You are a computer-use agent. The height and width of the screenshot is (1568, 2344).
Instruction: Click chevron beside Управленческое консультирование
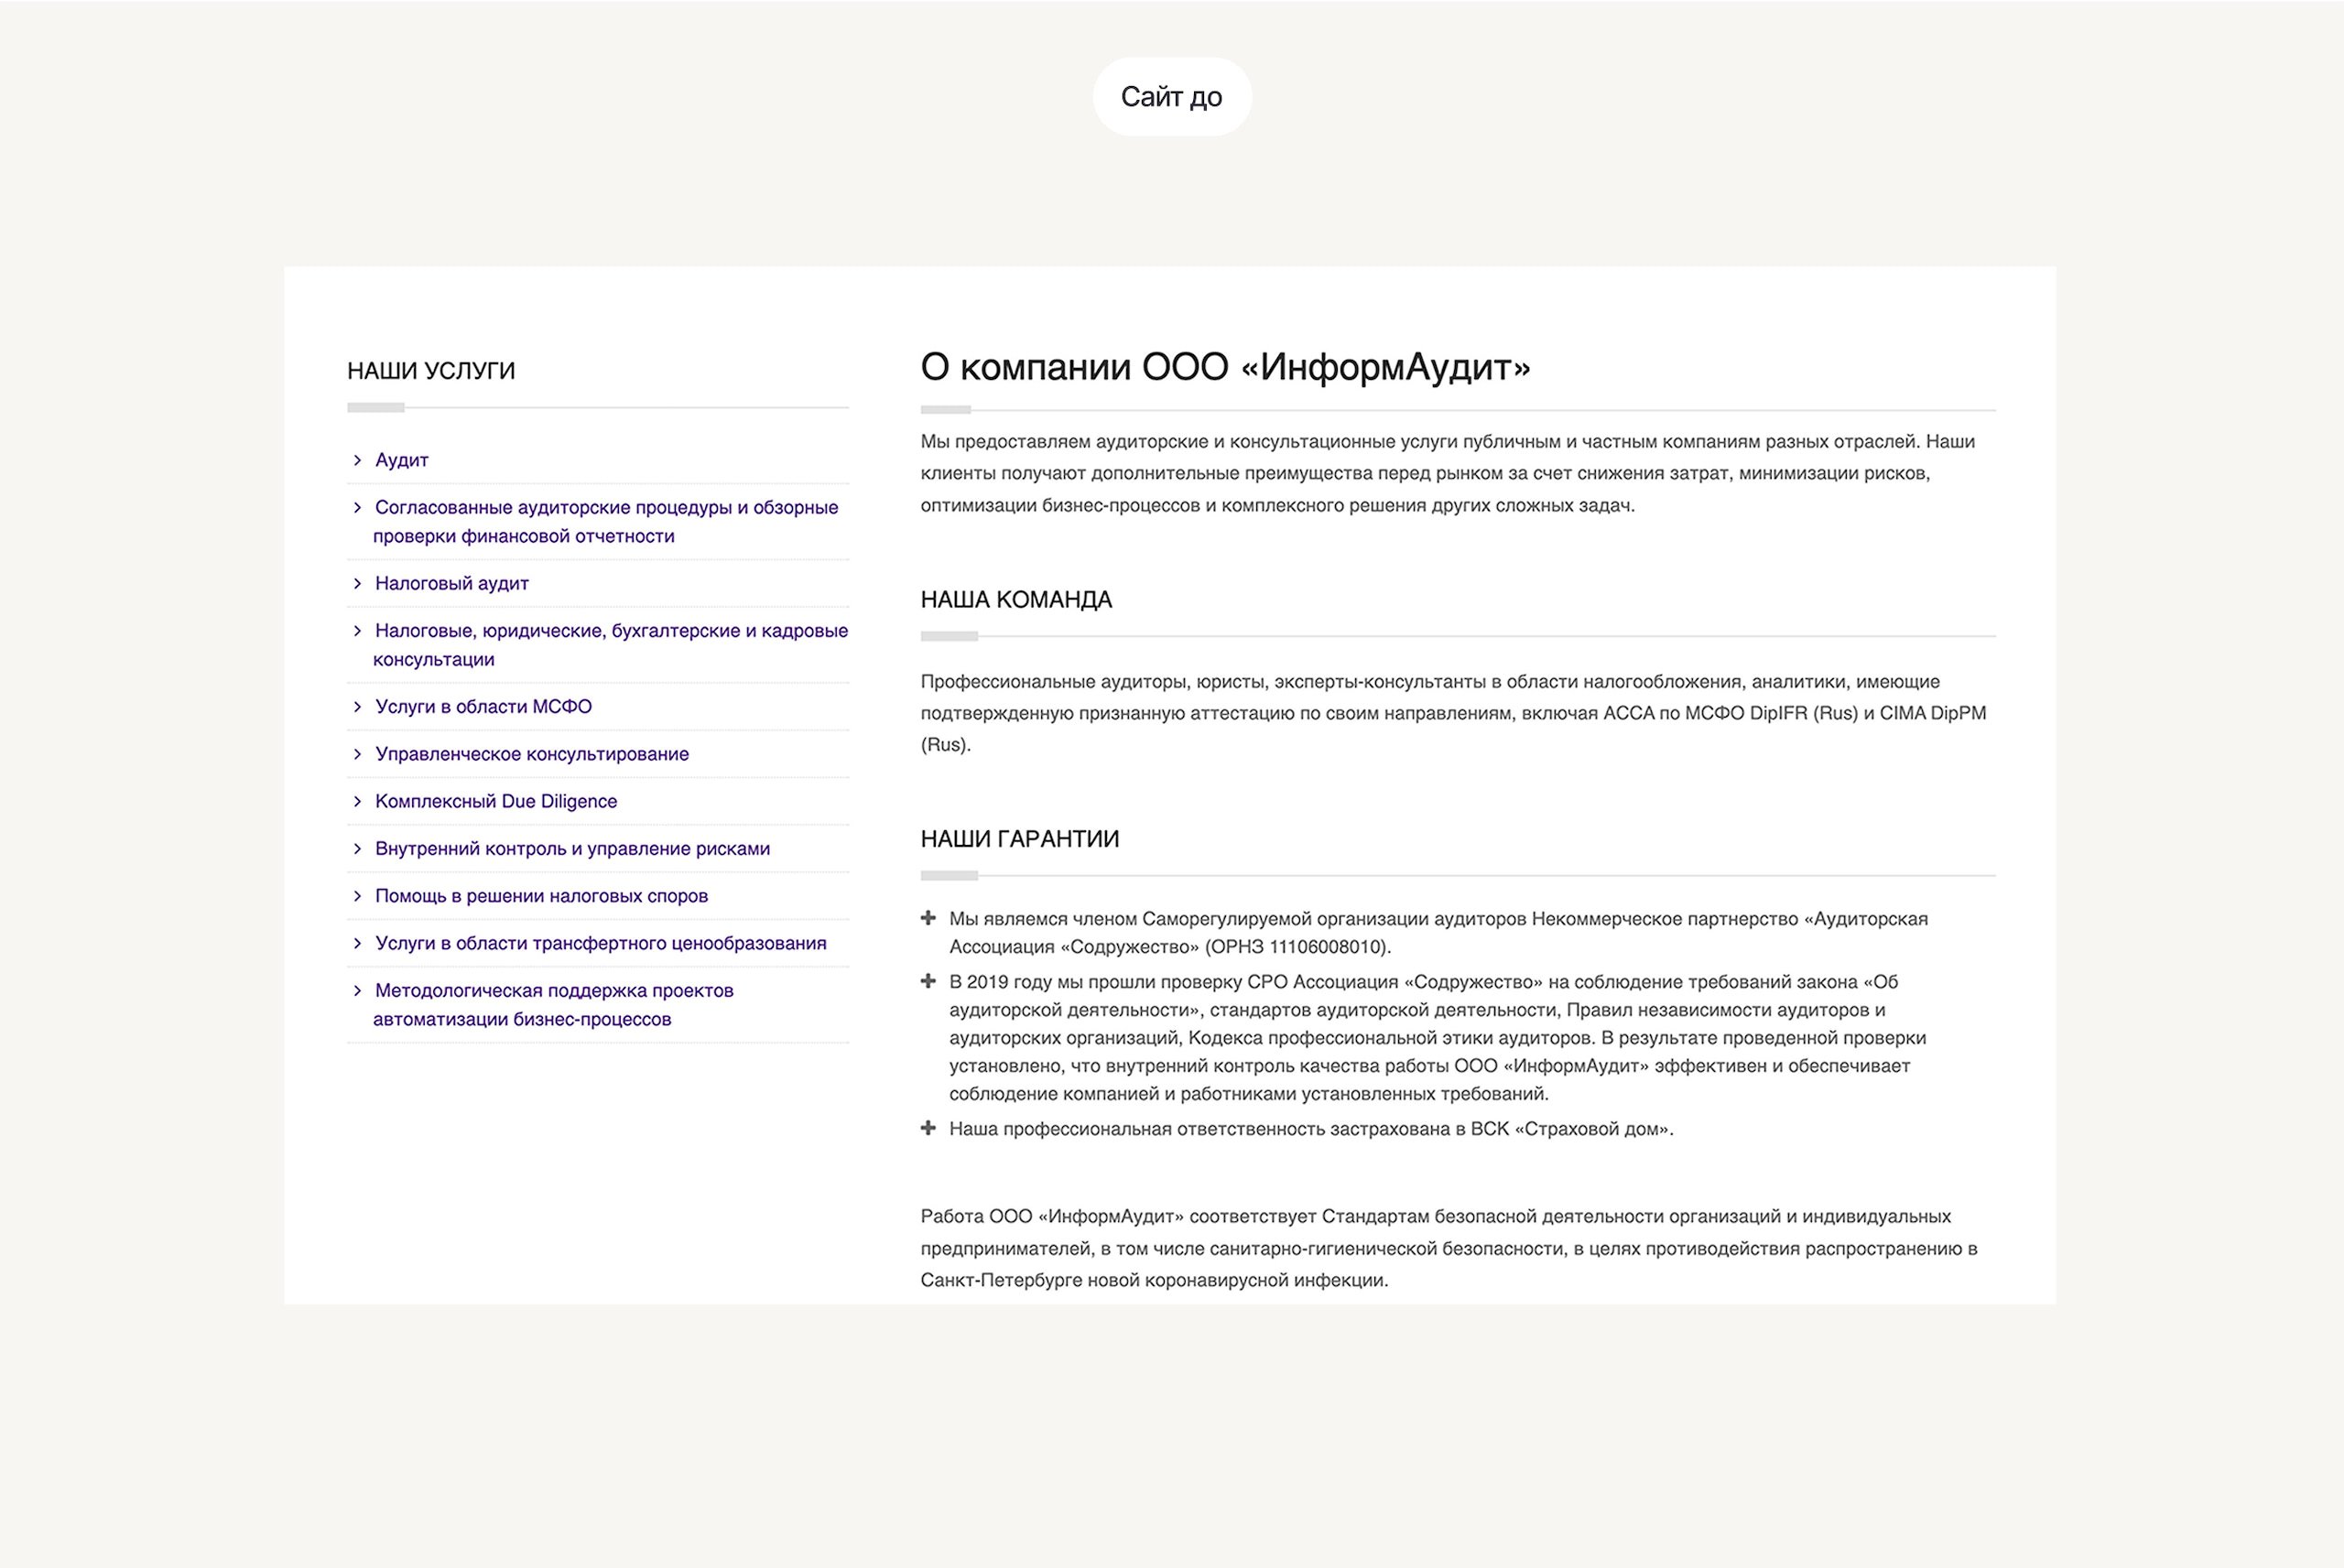coord(357,754)
